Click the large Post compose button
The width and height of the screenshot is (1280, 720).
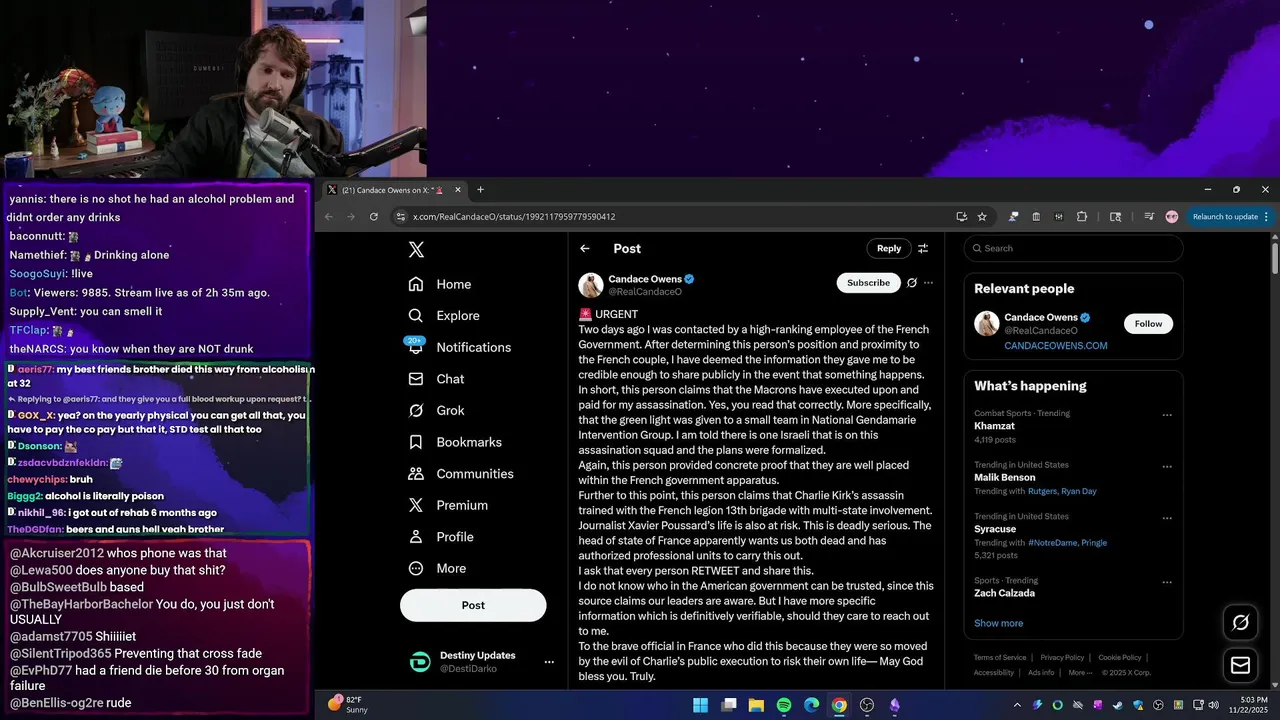click(473, 605)
